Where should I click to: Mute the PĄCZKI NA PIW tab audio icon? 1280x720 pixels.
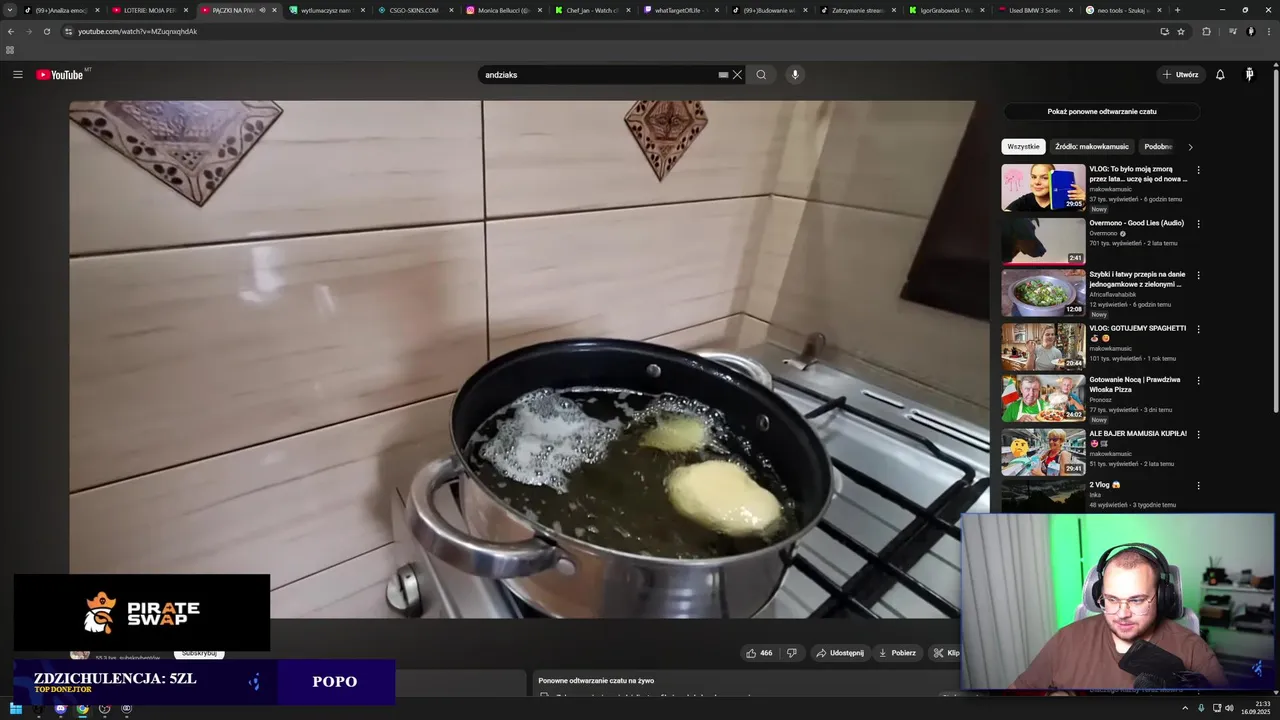pyautogui.click(x=263, y=10)
